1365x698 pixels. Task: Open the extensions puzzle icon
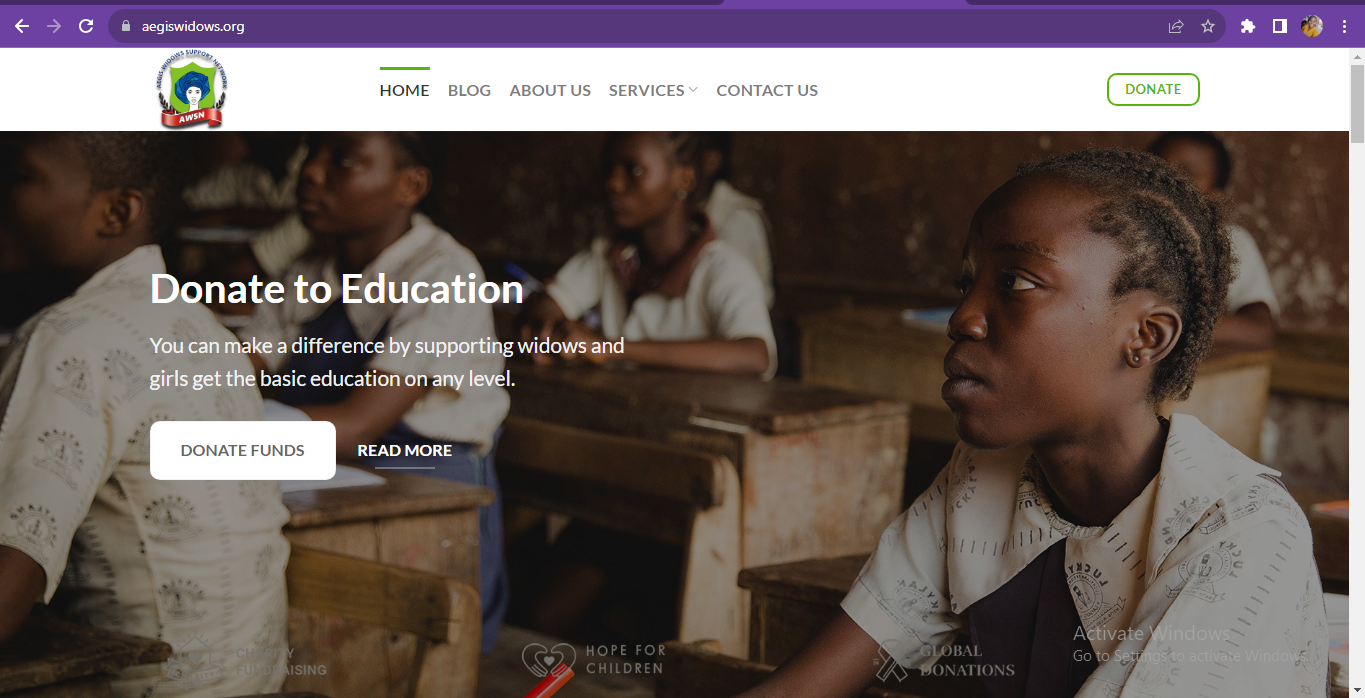pos(1247,27)
